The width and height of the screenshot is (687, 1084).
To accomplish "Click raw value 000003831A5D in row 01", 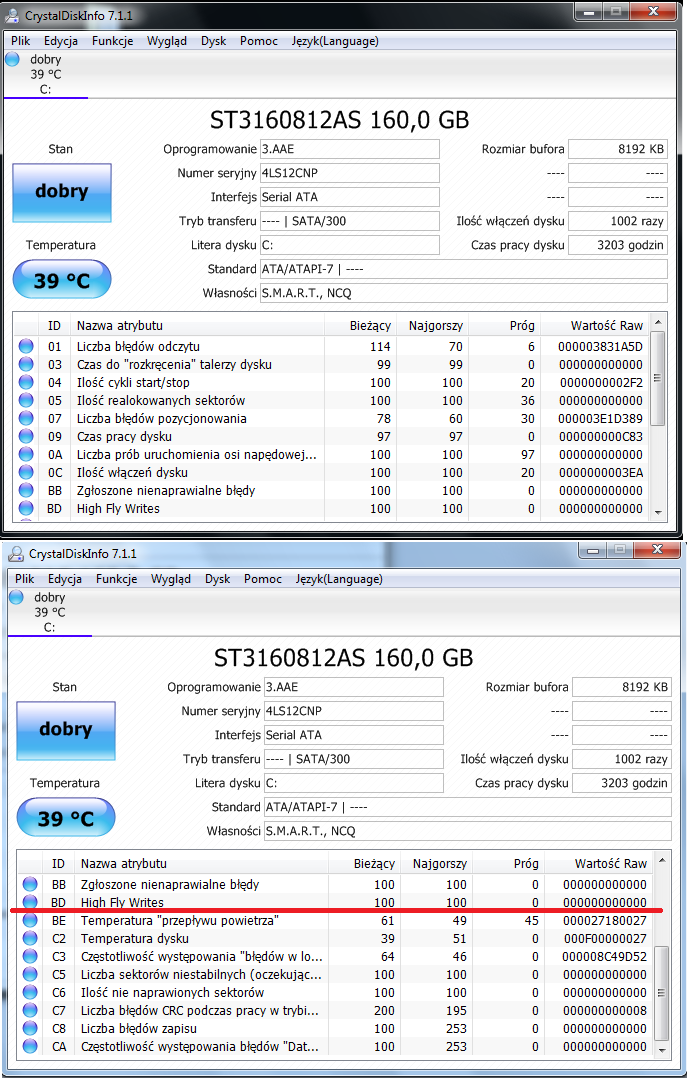I will pyautogui.click(x=601, y=346).
